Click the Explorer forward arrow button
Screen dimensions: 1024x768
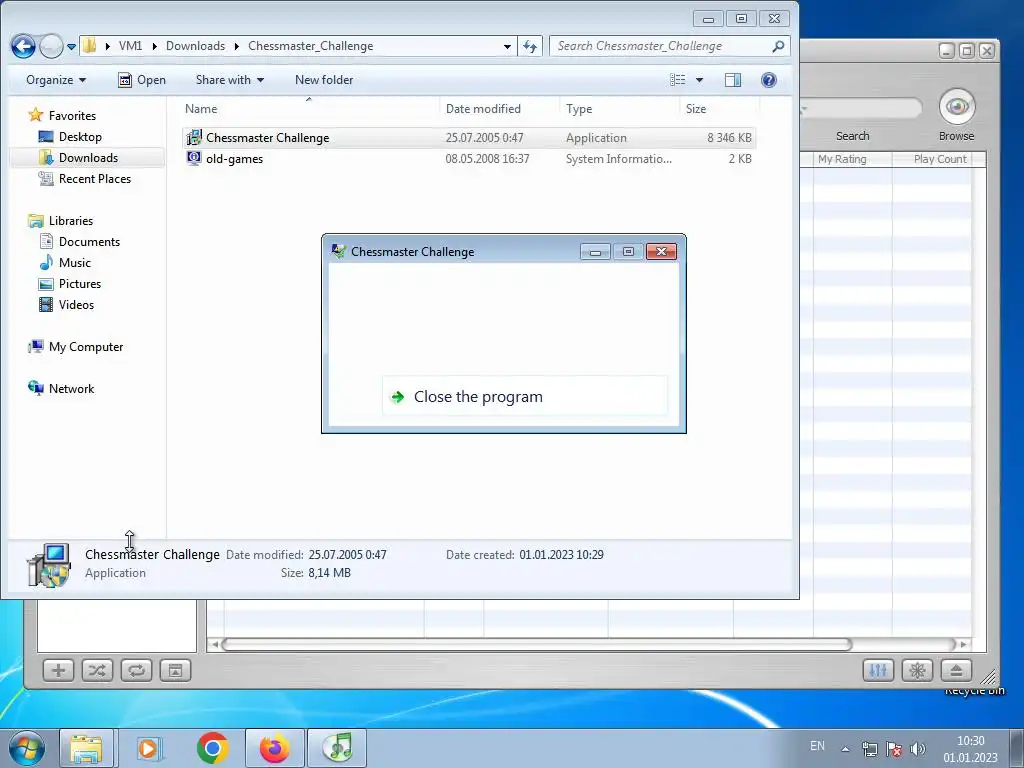point(51,46)
